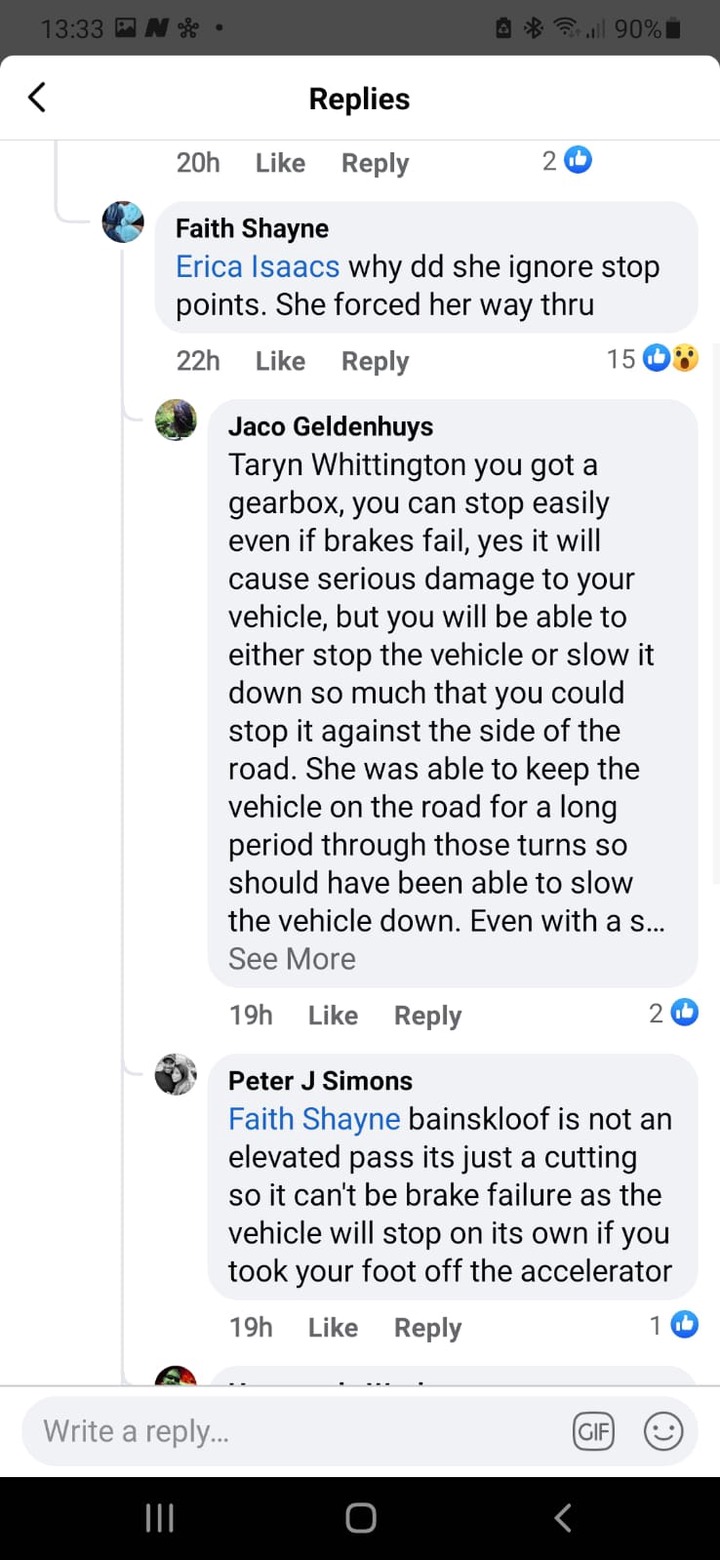Expand Jaco's comment with See More
The height and width of the screenshot is (1560, 720).
coord(292,959)
